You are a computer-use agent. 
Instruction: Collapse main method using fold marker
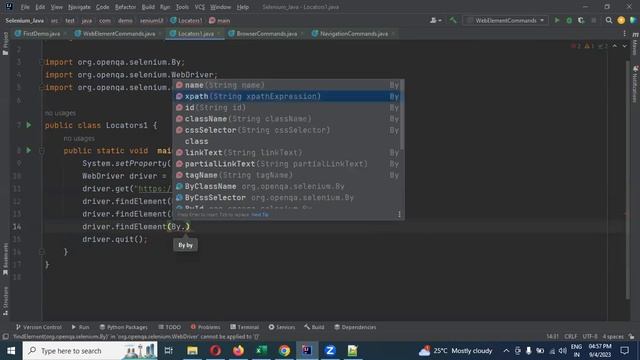(42, 151)
